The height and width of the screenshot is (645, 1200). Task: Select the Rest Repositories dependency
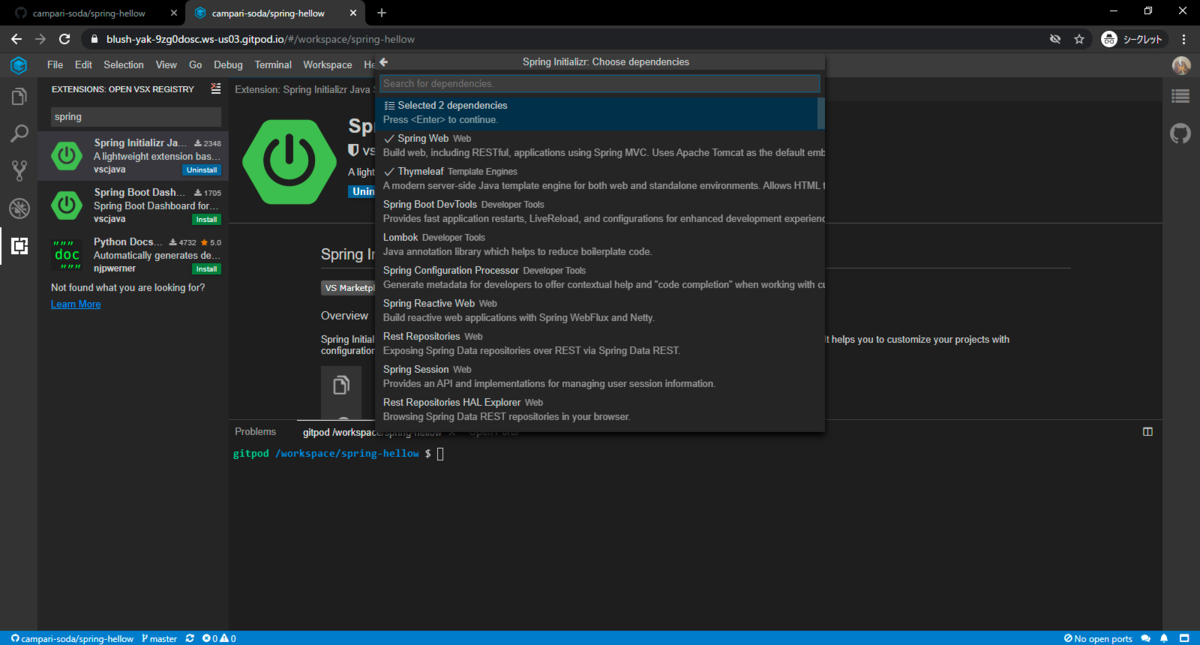600,343
